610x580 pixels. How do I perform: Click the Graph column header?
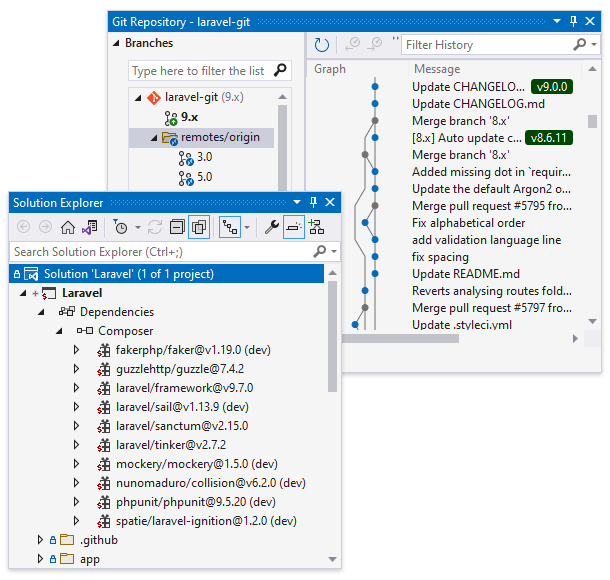pyautogui.click(x=330, y=69)
